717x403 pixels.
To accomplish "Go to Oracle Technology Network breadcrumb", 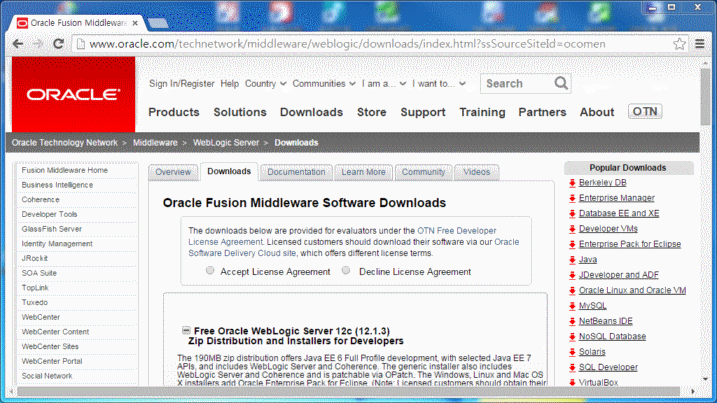I will coord(64,143).
